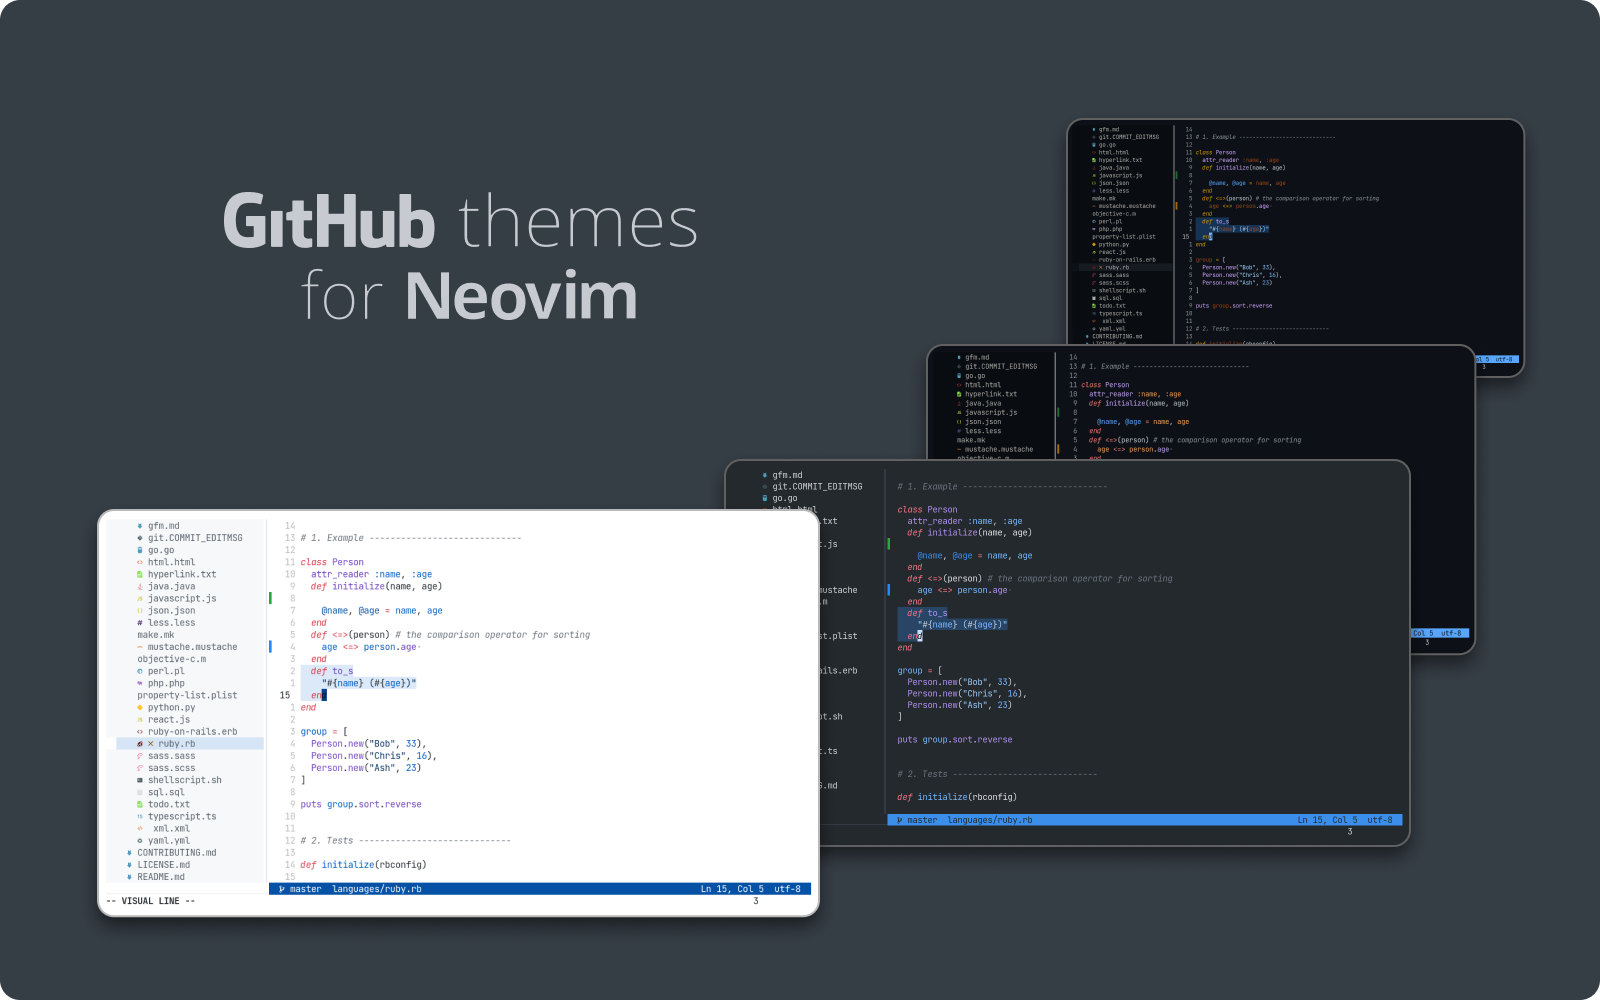
Task: Click the markdown icon beside README.md, light window
Action: pos(129,877)
